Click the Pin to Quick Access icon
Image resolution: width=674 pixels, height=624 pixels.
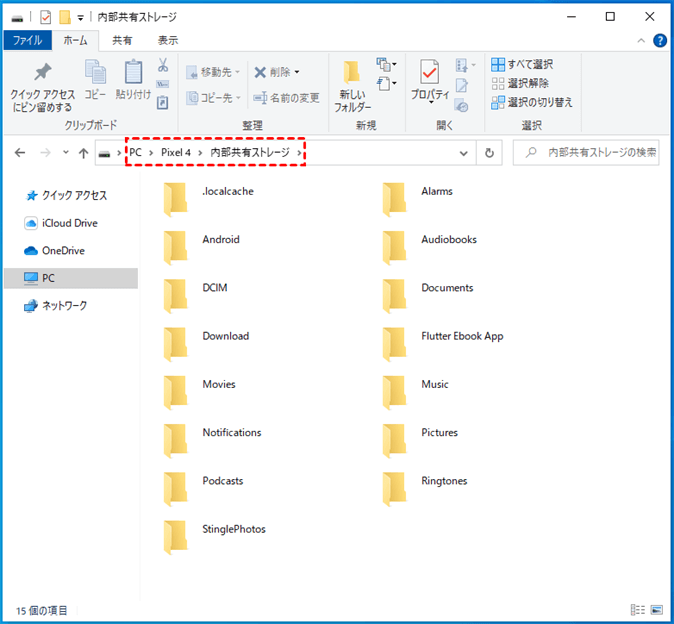(x=42, y=73)
